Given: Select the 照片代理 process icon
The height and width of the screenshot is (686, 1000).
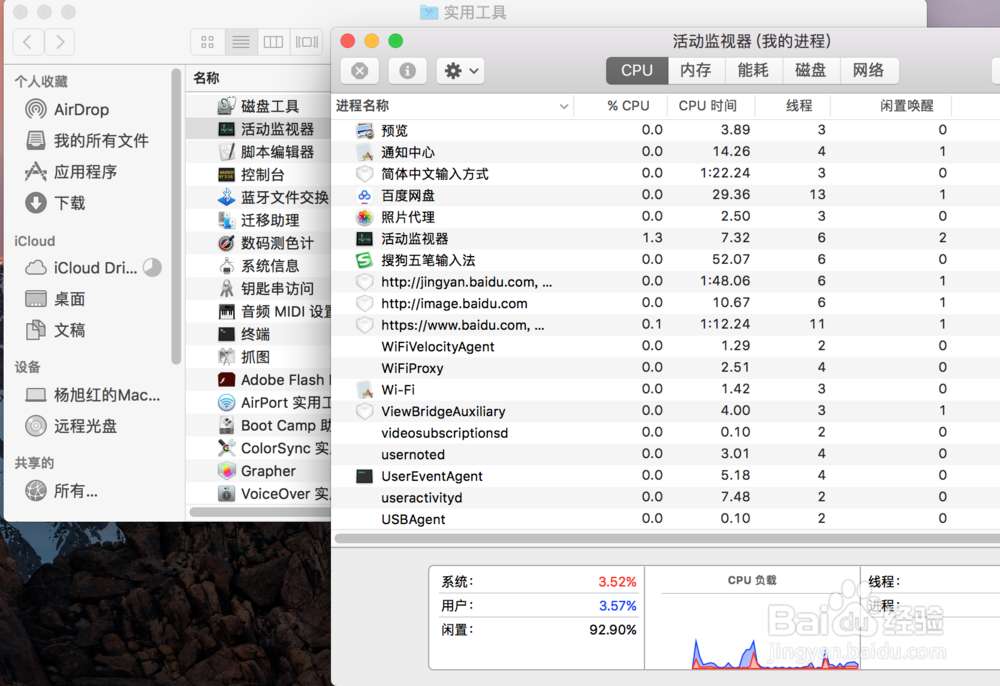Looking at the screenshot, I should coord(365,217).
